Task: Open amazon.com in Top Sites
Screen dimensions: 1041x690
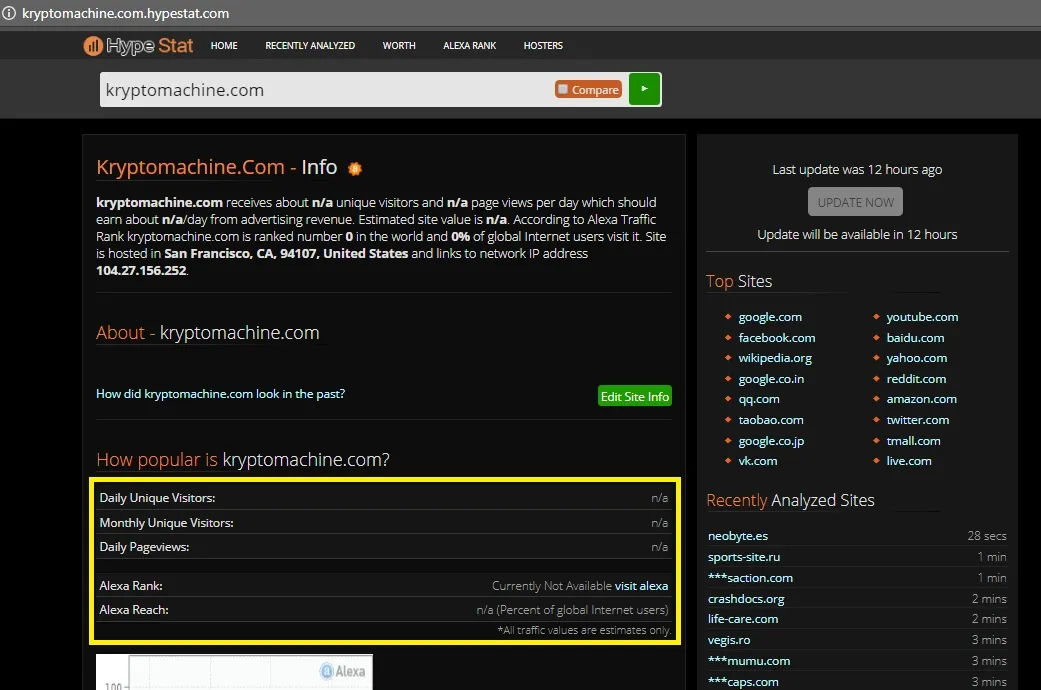Action: [921, 399]
